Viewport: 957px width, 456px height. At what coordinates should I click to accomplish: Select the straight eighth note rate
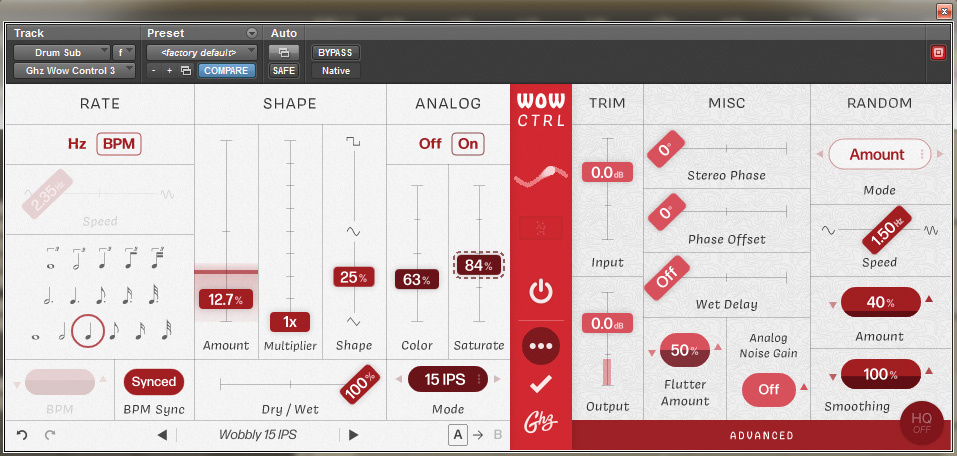(114, 331)
